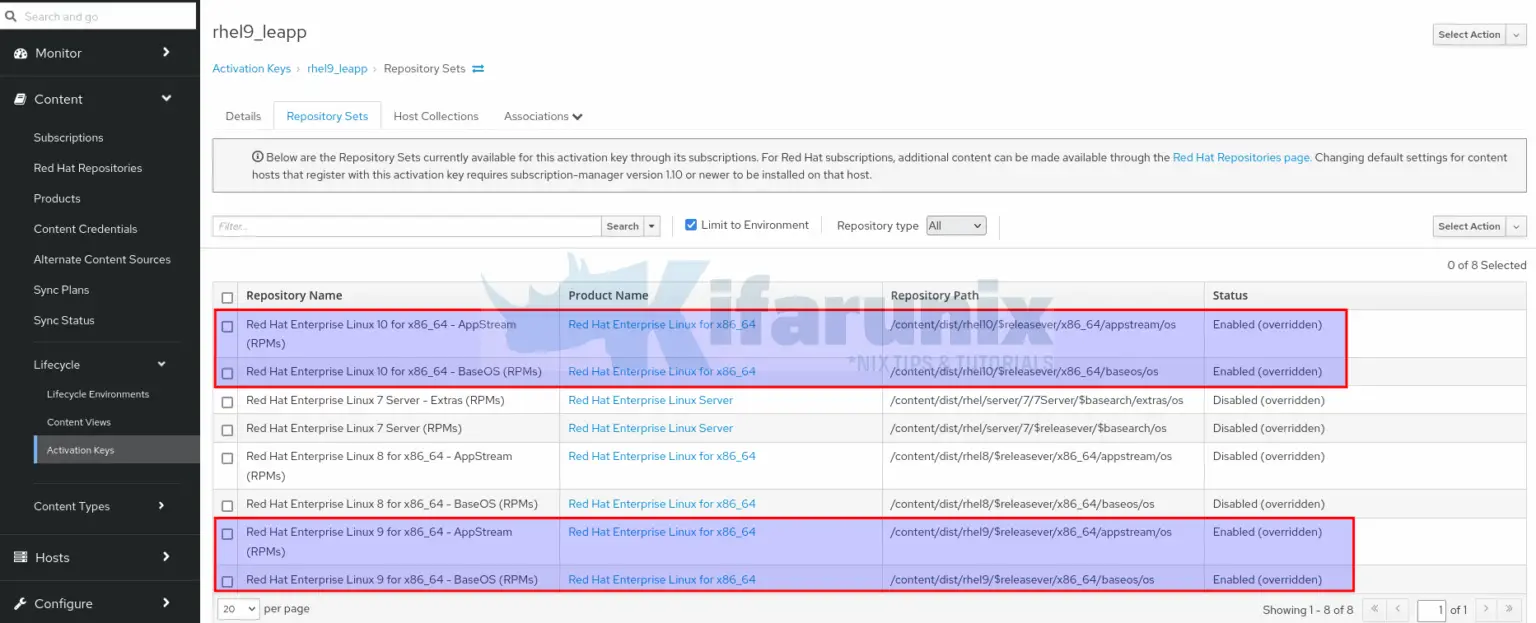Open the Red Hat Repositories page link
Image resolution: width=1536 pixels, height=623 pixels.
tap(1241, 157)
